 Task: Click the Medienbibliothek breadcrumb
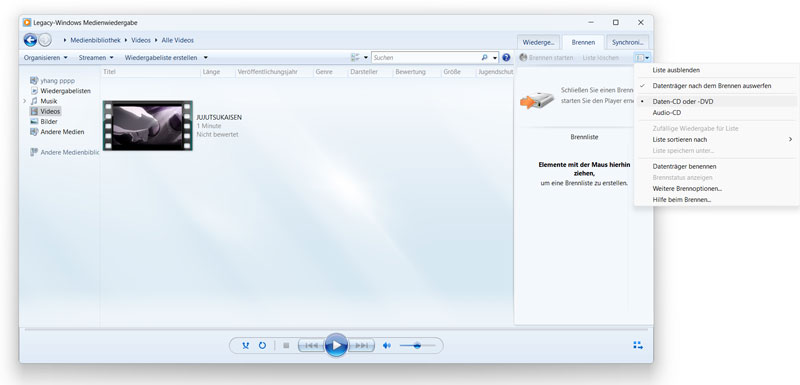click(95, 40)
